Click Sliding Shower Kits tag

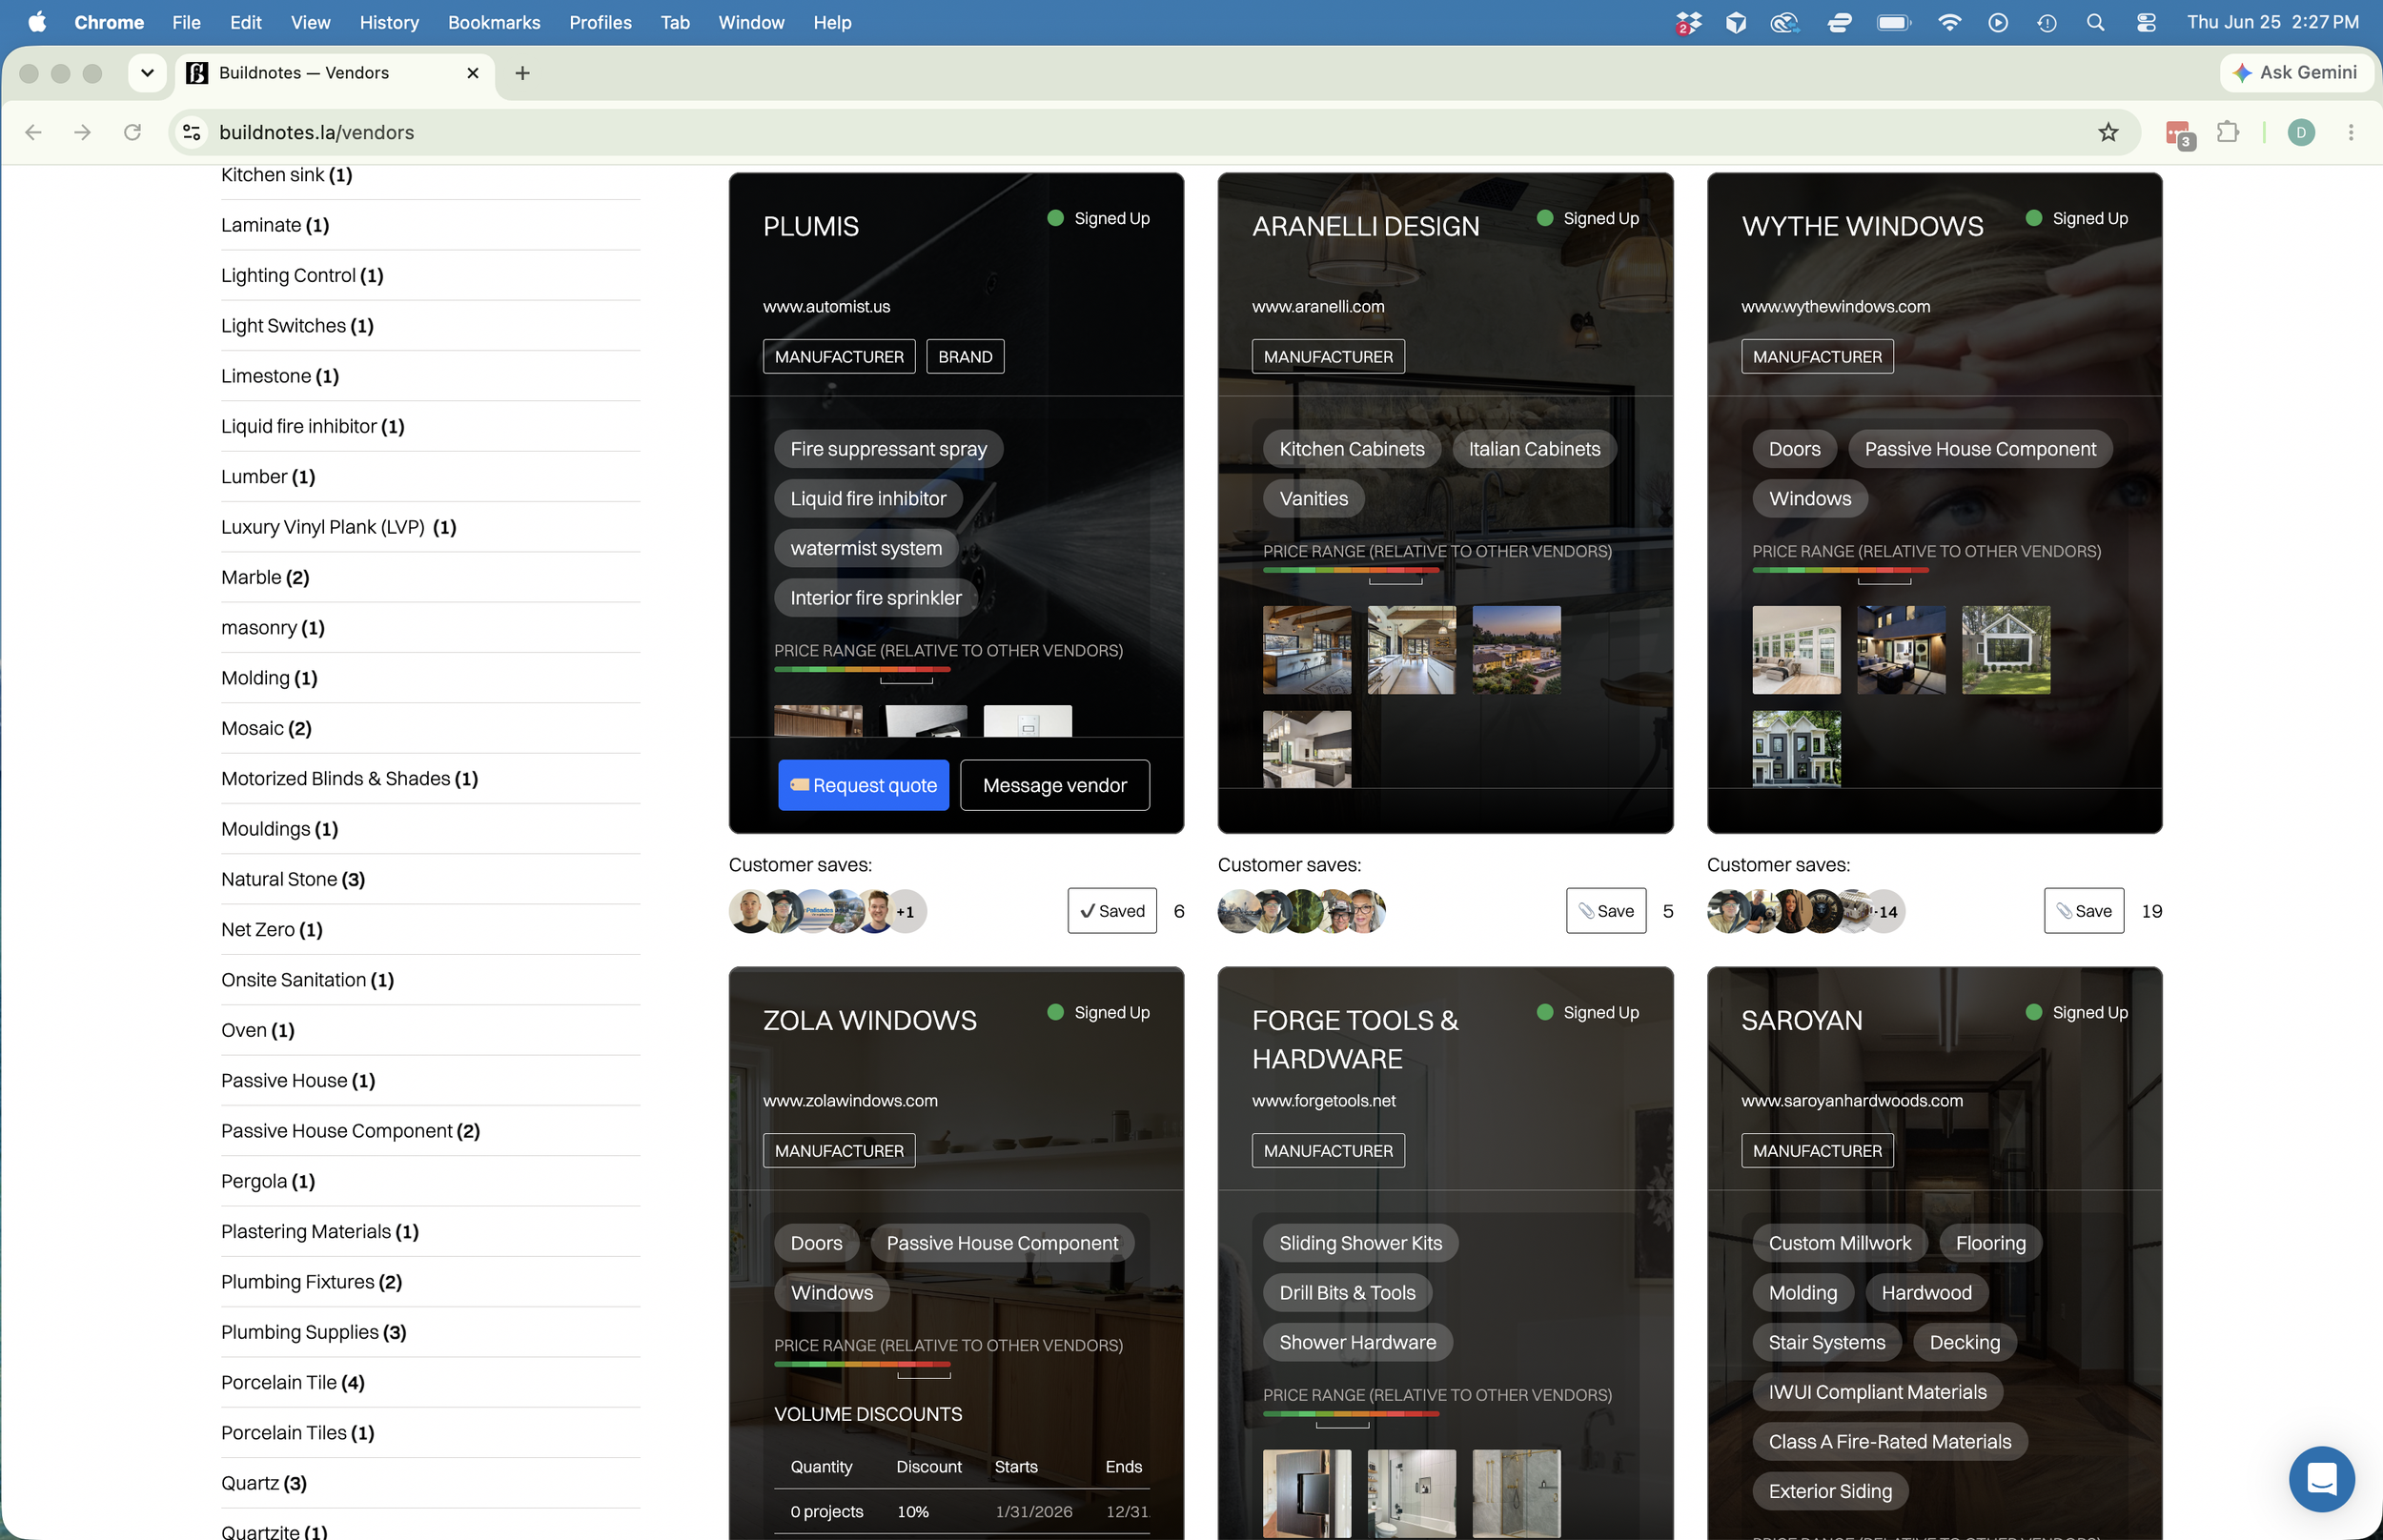1360,1243
